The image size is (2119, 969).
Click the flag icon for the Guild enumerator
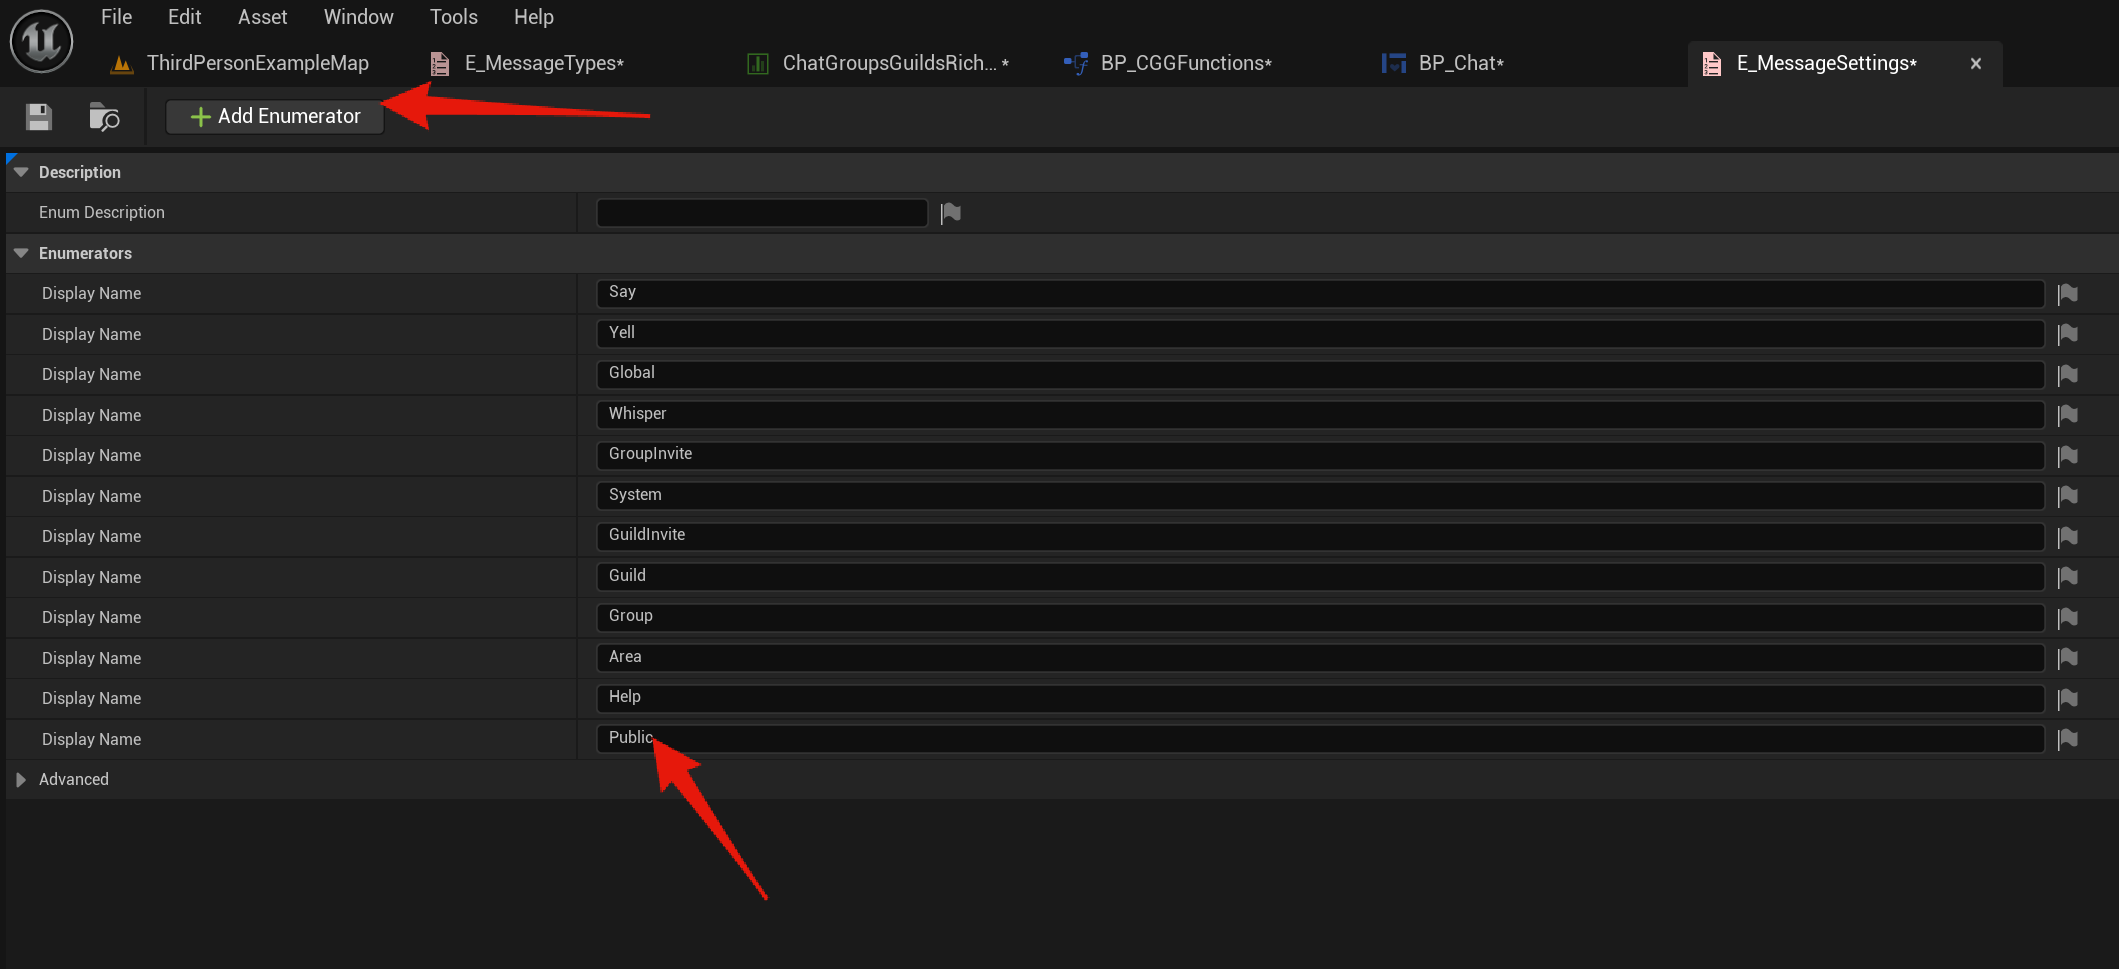tap(2068, 577)
